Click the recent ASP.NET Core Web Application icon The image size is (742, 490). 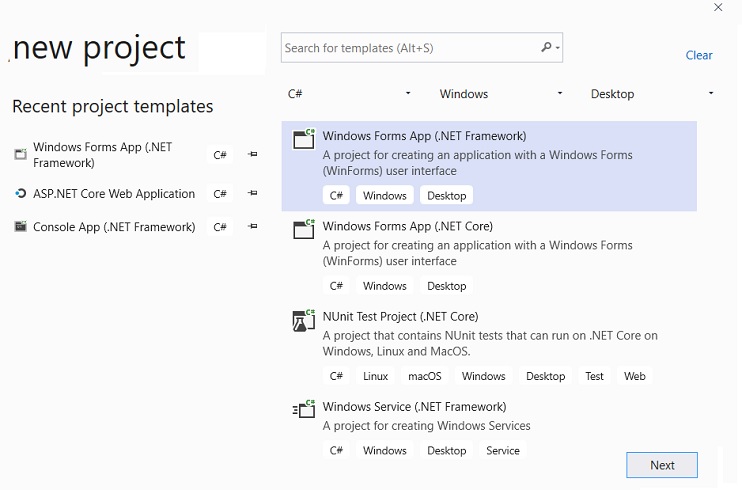(x=20, y=194)
